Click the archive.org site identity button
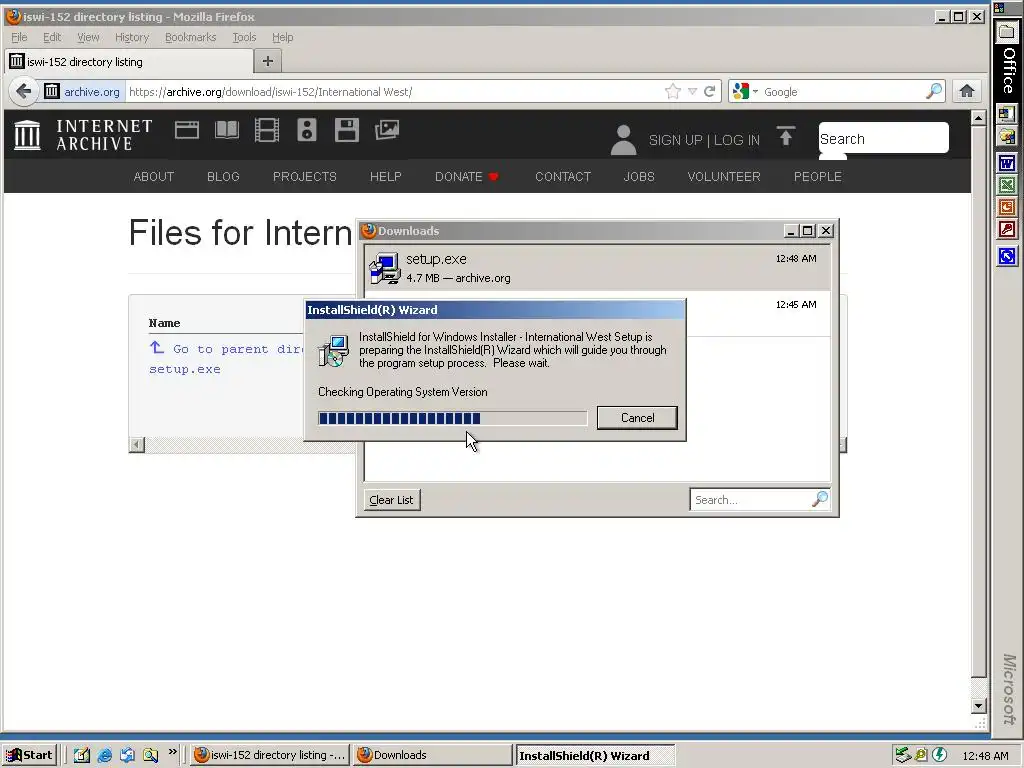The height and width of the screenshot is (768, 1024). point(83,91)
